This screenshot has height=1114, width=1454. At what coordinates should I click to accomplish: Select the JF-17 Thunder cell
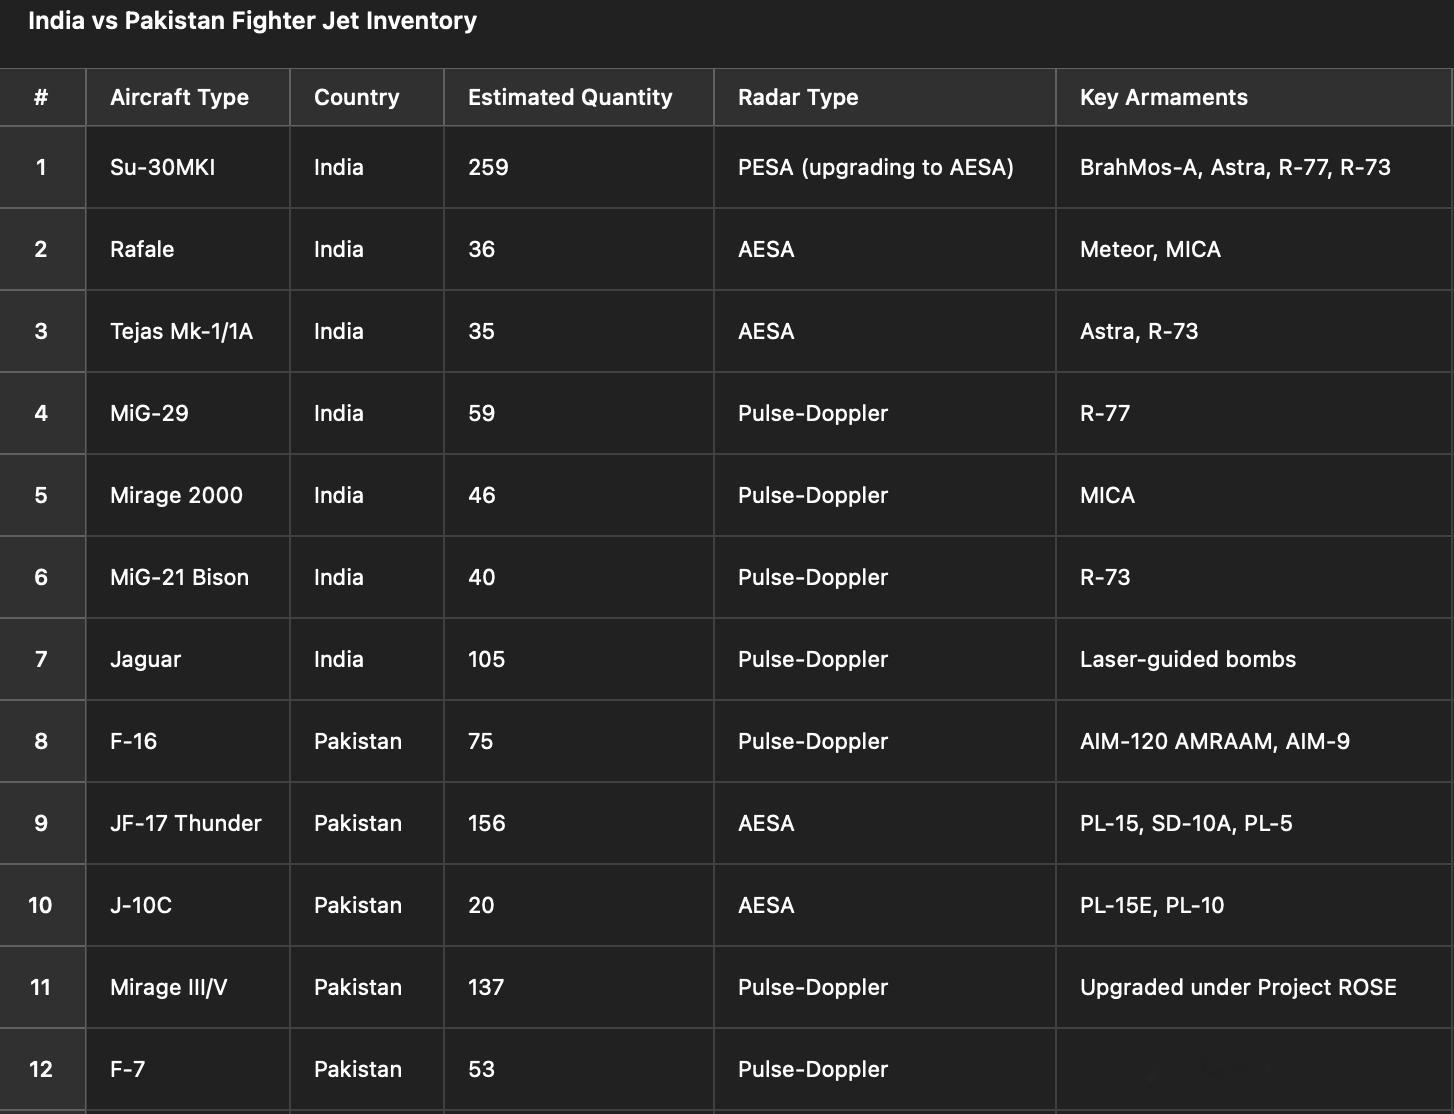[x=188, y=823]
